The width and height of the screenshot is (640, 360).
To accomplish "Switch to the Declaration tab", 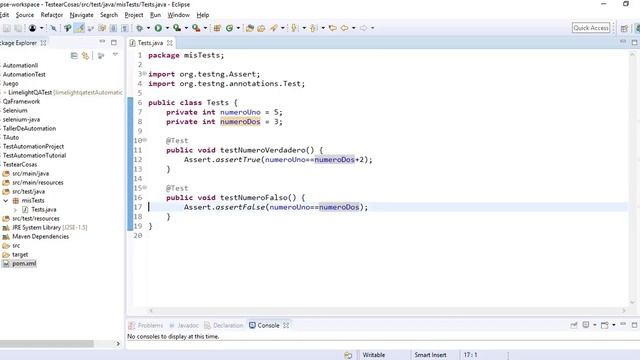I will 224,325.
